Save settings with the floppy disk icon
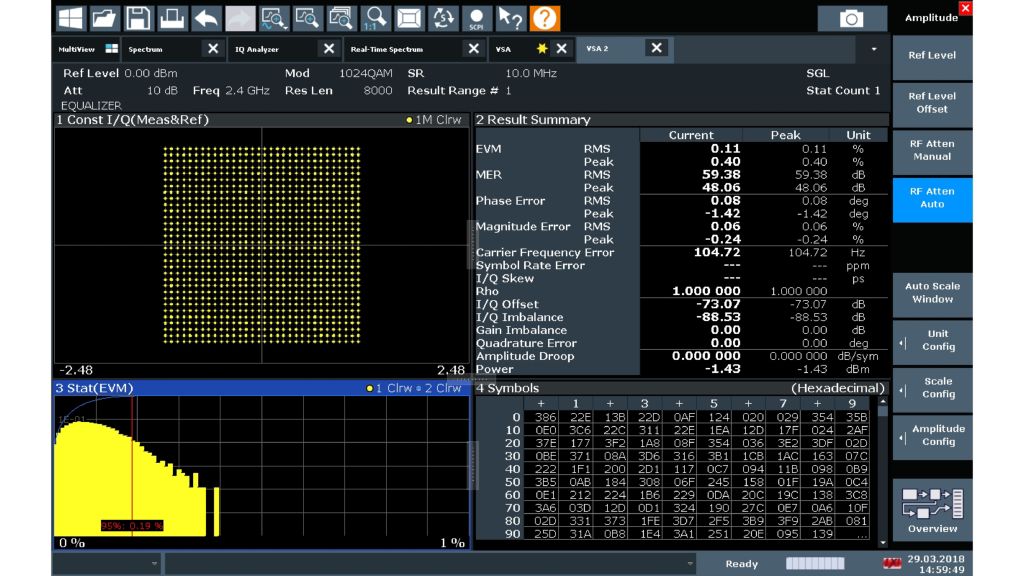Image resolution: width=1024 pixels, height=576 pixels. (x=138, y=18)
